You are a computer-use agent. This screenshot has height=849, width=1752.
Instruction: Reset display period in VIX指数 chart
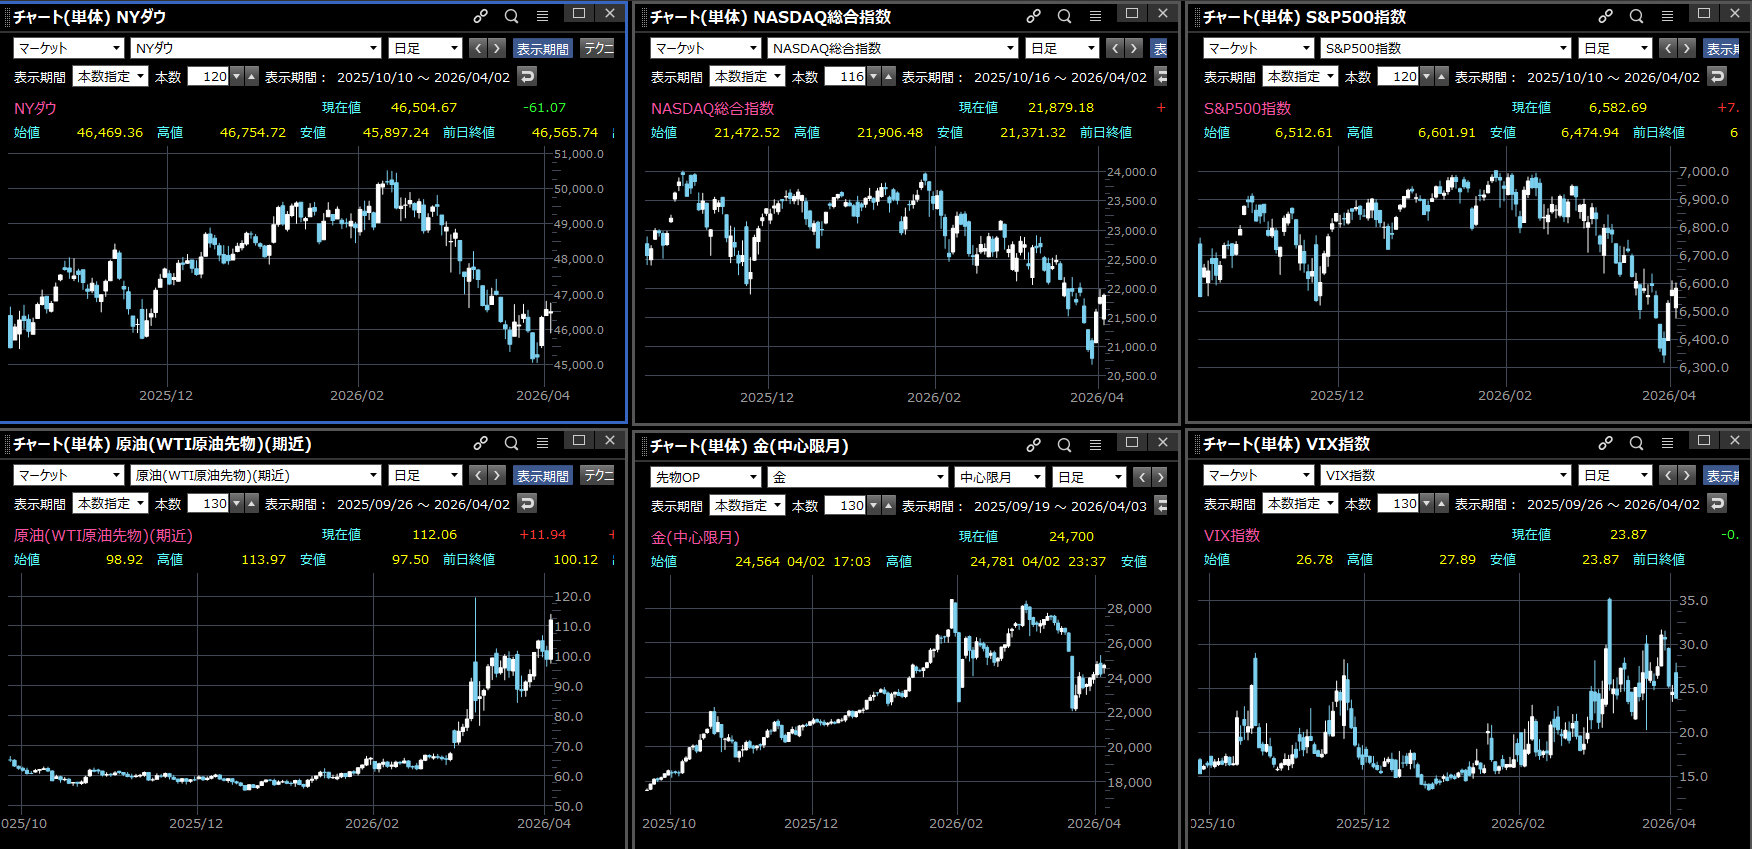point(1718,503)
